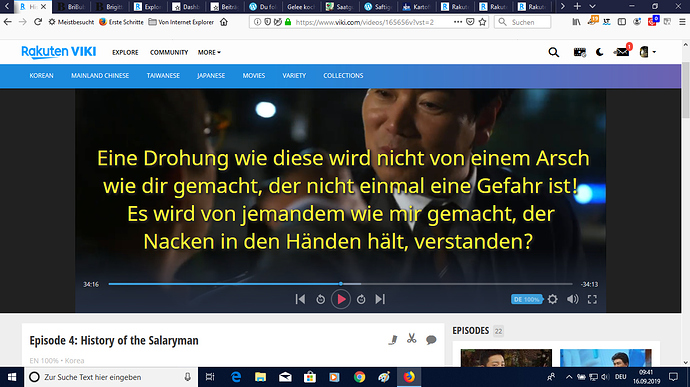Switch to the Saatg tab
690x387 pixels.
339,7
